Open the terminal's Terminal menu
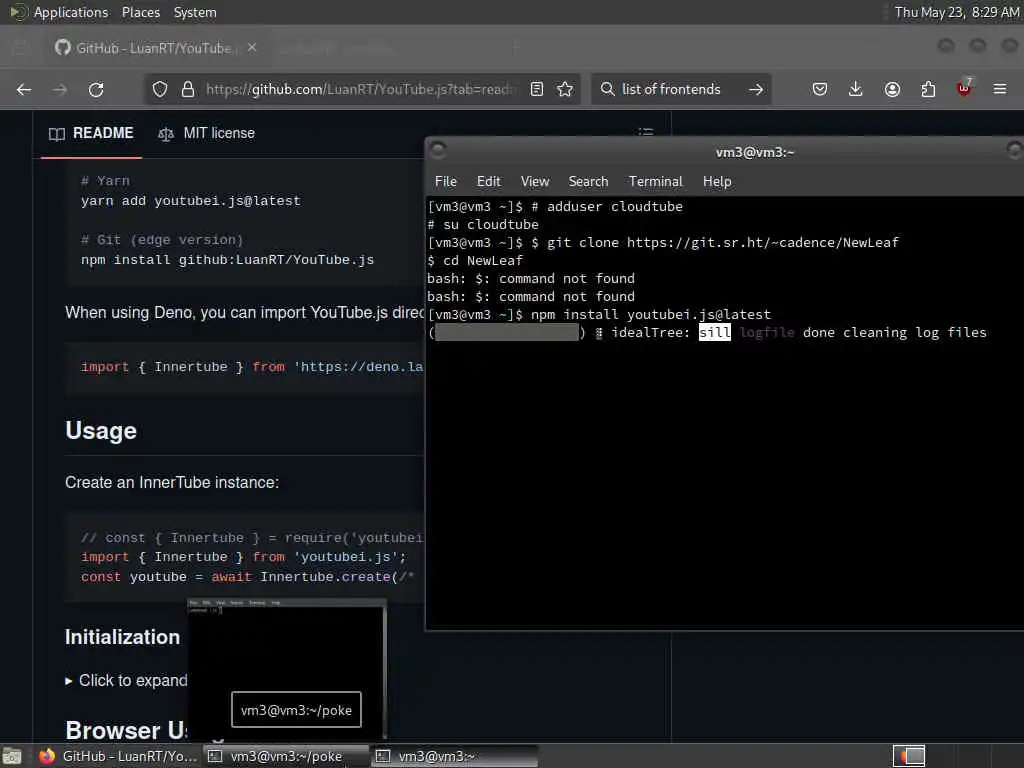This screenshot has width=1024, height=768. coord(656,182)
